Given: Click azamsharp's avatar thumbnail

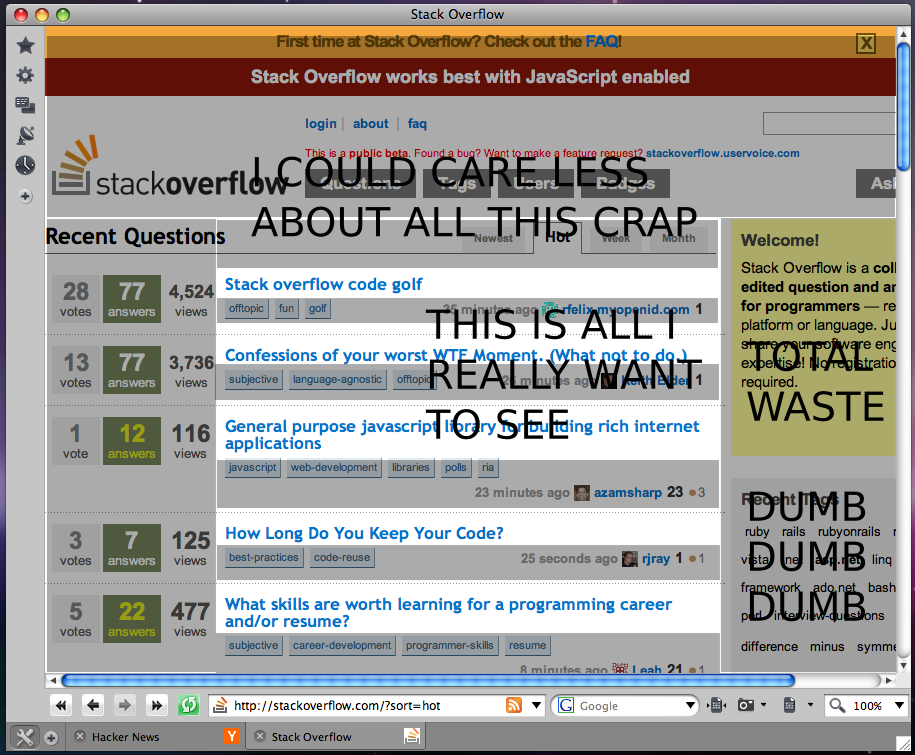Looking at the screenshot, I should point(582,493).
